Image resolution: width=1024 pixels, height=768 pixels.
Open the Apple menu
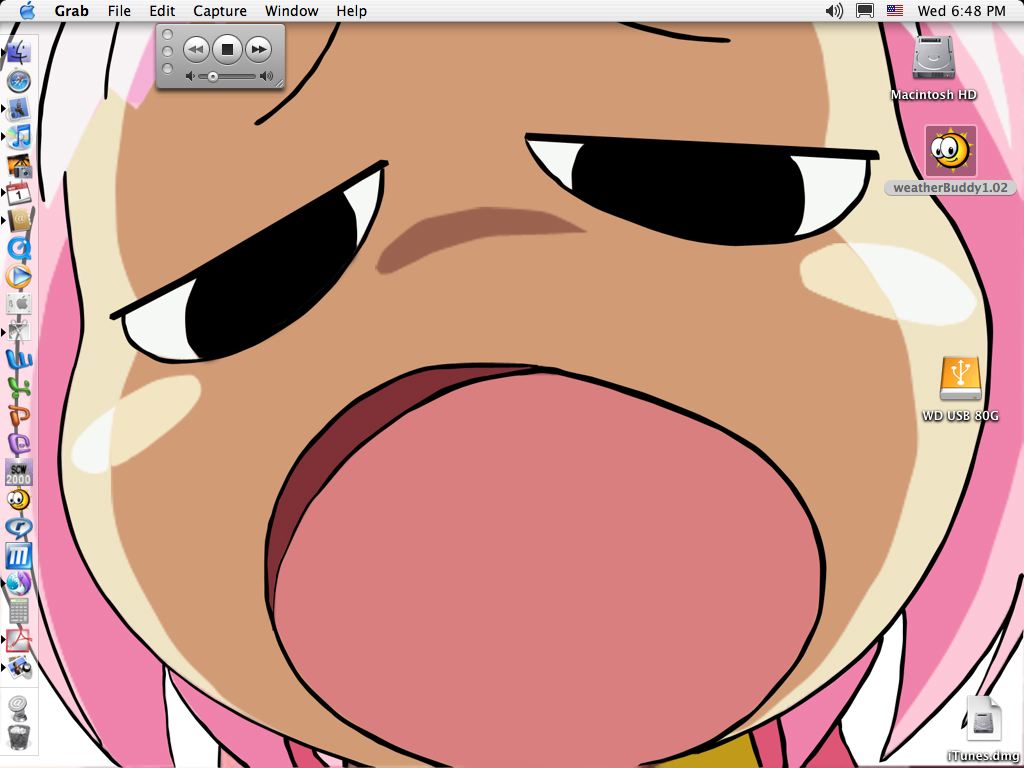click(27, 10)
